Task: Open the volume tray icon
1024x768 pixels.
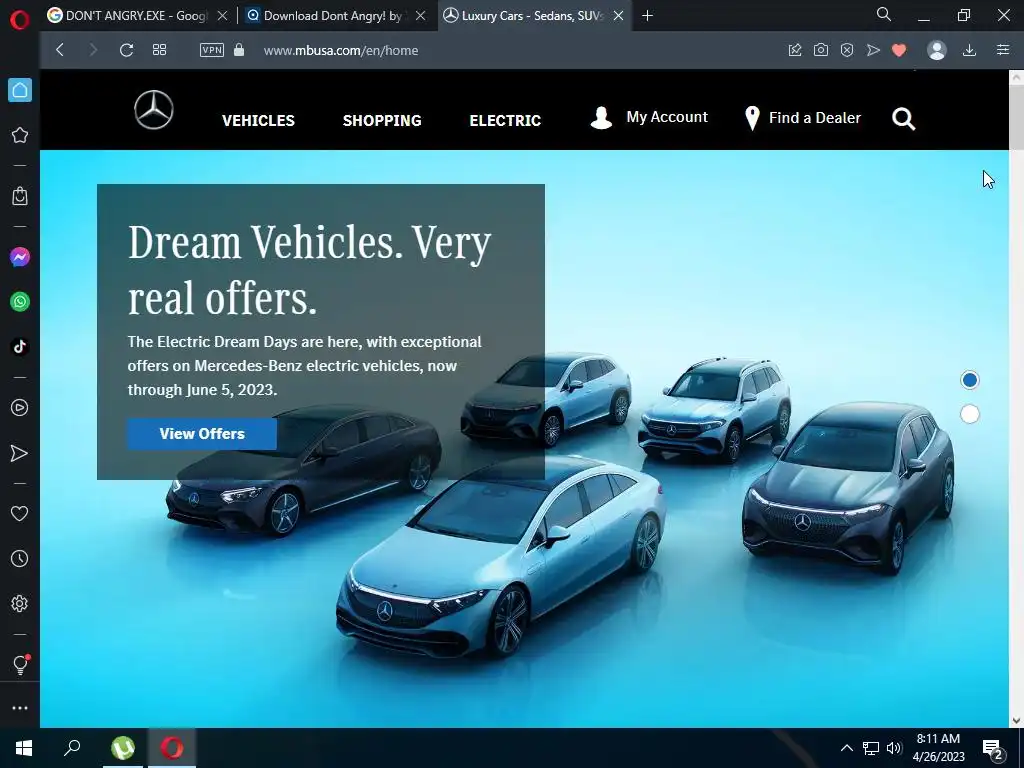Action: click(x=894, y=748)
